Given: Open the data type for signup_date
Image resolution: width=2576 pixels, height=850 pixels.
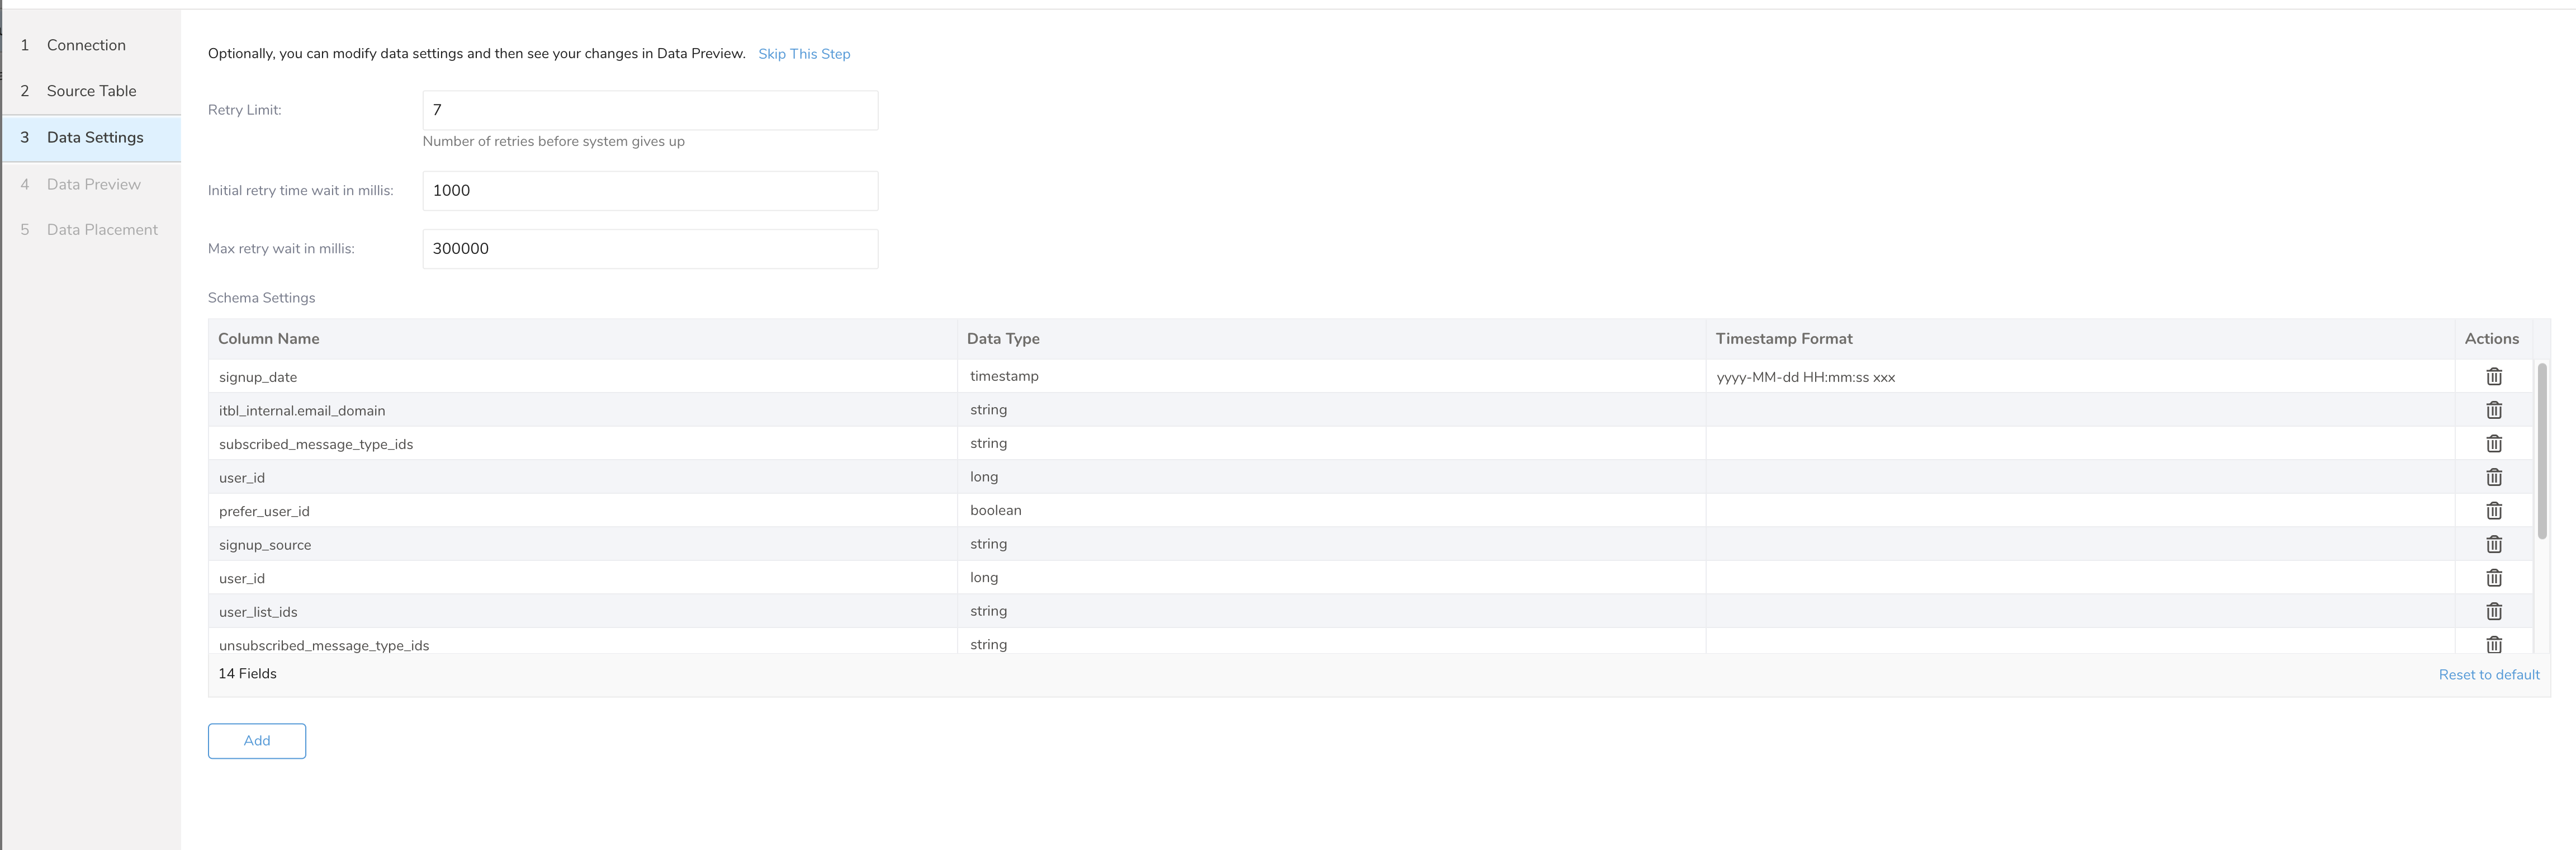Looking at the screenshot, I should coord(1004,377).
